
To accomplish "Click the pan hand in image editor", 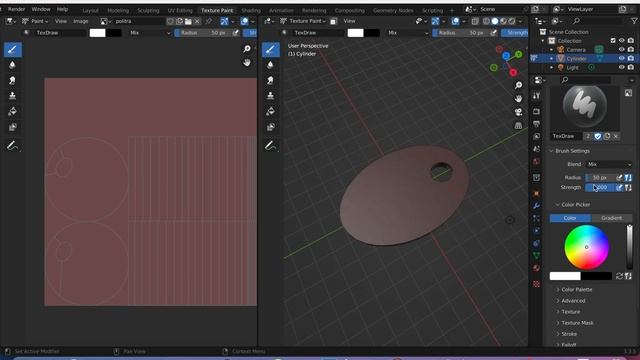I will coord(247,62).
